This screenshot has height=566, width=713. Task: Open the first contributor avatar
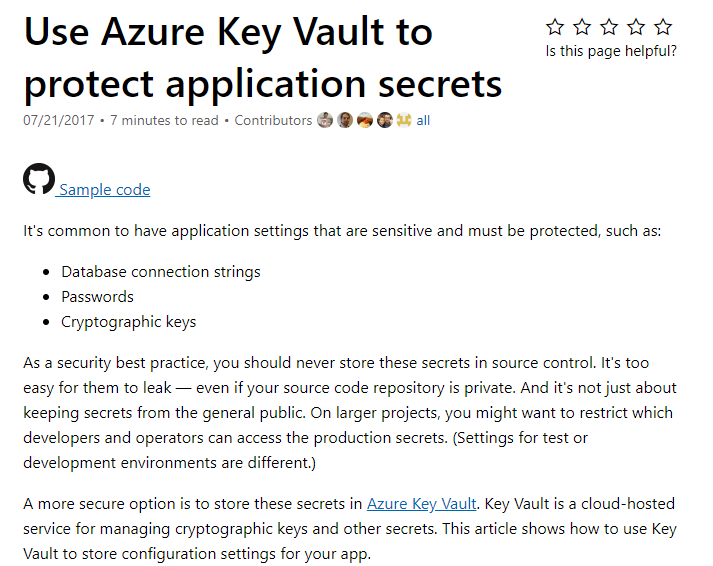pyautogui.click(x=325, y=120)
